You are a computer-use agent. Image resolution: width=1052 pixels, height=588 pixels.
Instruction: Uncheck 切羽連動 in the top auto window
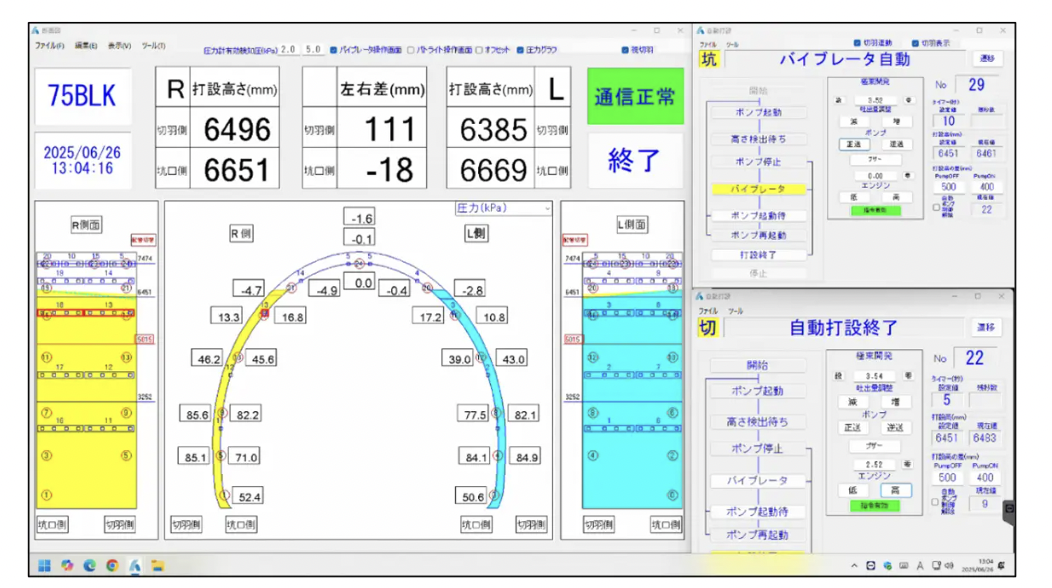pos(857,43)
